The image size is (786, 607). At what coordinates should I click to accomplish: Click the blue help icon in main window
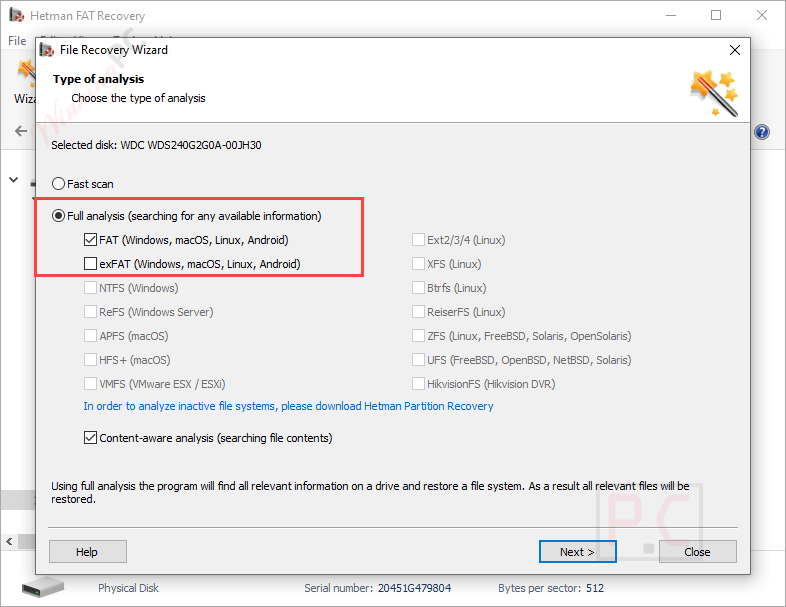coord(762,132)
